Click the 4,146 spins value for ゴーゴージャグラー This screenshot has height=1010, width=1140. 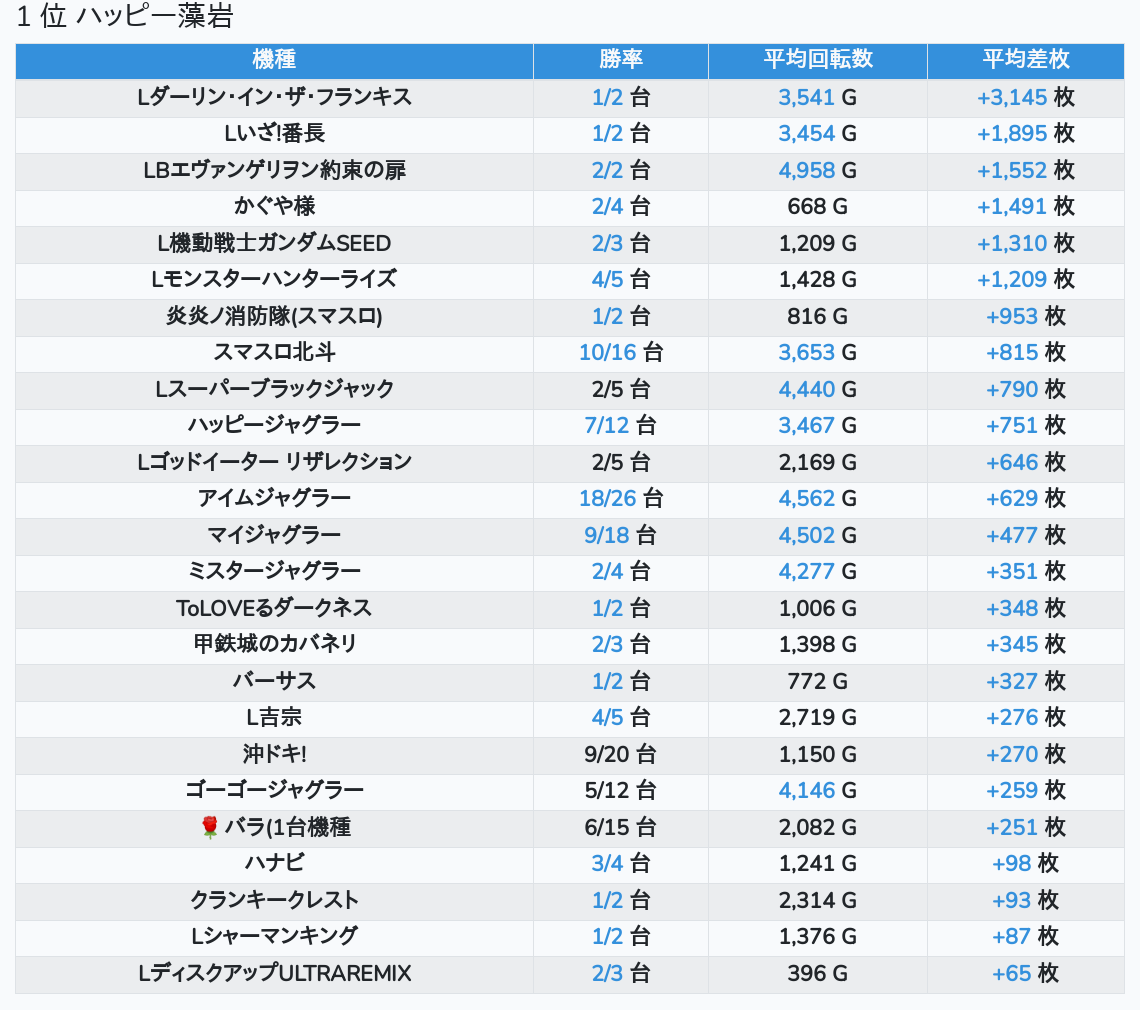pyautogui.click(x=806, y=791)
